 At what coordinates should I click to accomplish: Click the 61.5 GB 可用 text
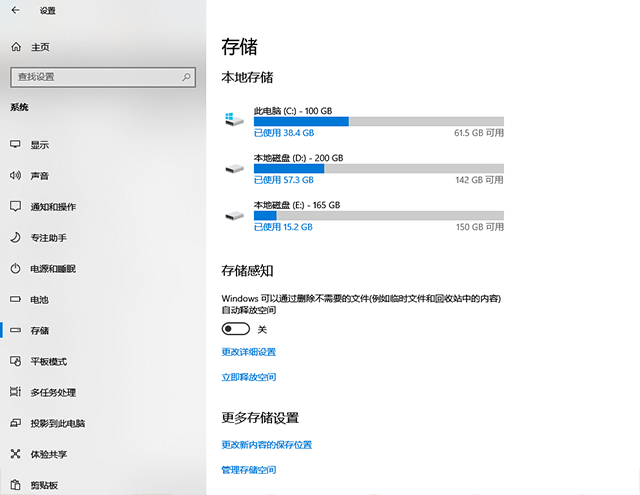point(479,133)
